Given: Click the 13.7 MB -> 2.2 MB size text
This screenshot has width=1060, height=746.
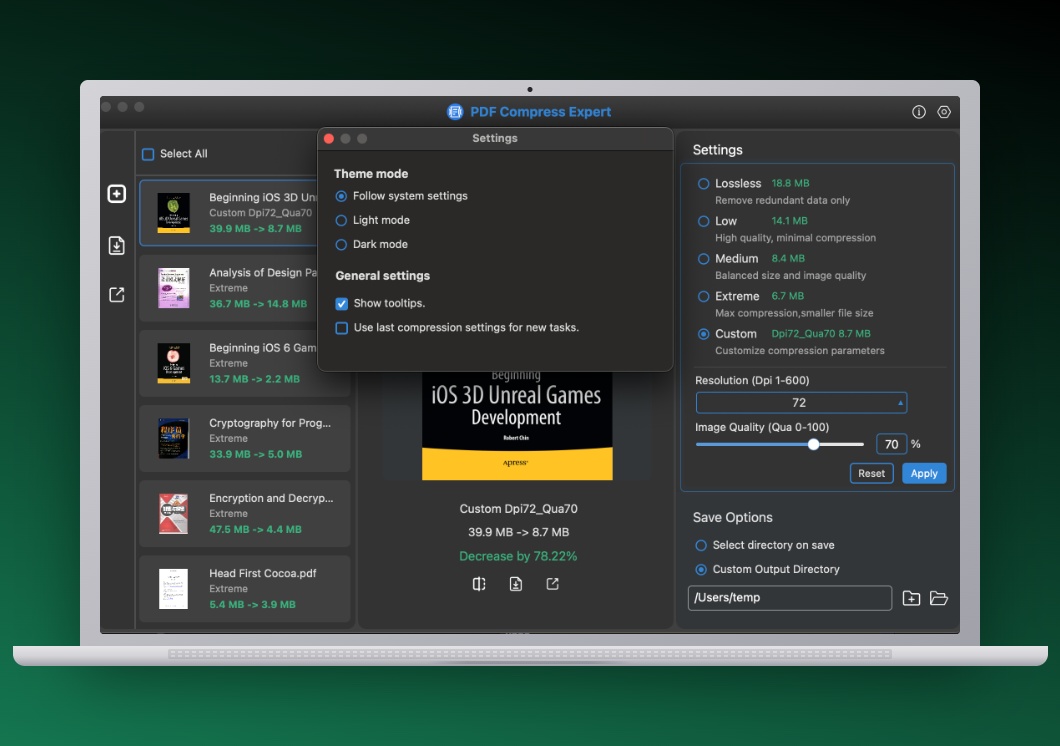Looking at the screenshot, I should [x=254, y=379].
